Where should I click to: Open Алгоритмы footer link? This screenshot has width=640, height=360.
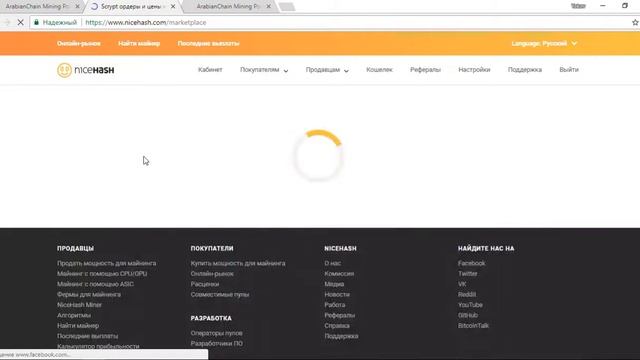point(73,315)
